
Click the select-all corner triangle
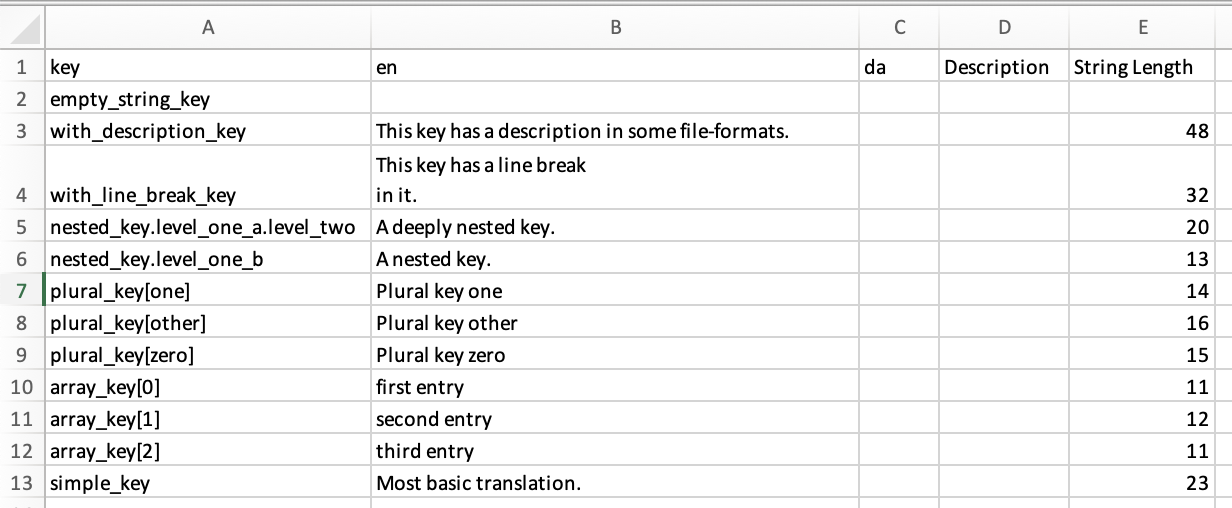22,27
